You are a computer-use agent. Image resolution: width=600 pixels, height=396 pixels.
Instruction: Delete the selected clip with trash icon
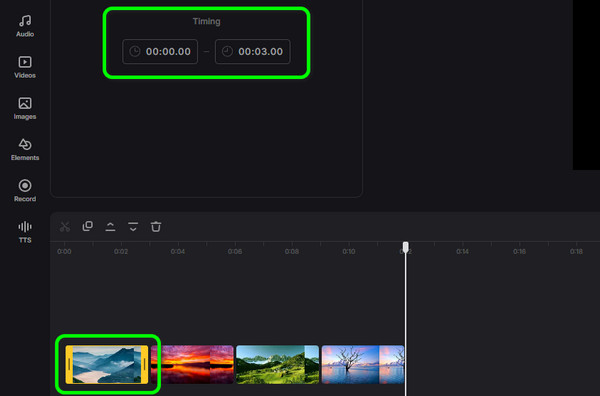156,227
